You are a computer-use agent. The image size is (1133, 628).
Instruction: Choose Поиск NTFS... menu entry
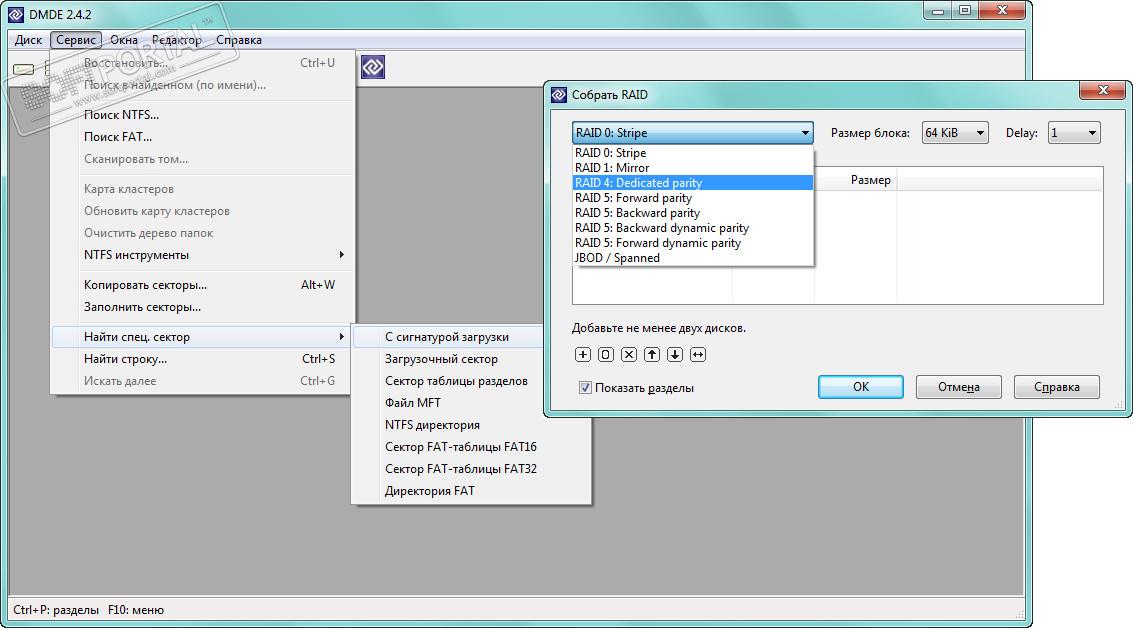pyautogui.click(x=203, y=115)
